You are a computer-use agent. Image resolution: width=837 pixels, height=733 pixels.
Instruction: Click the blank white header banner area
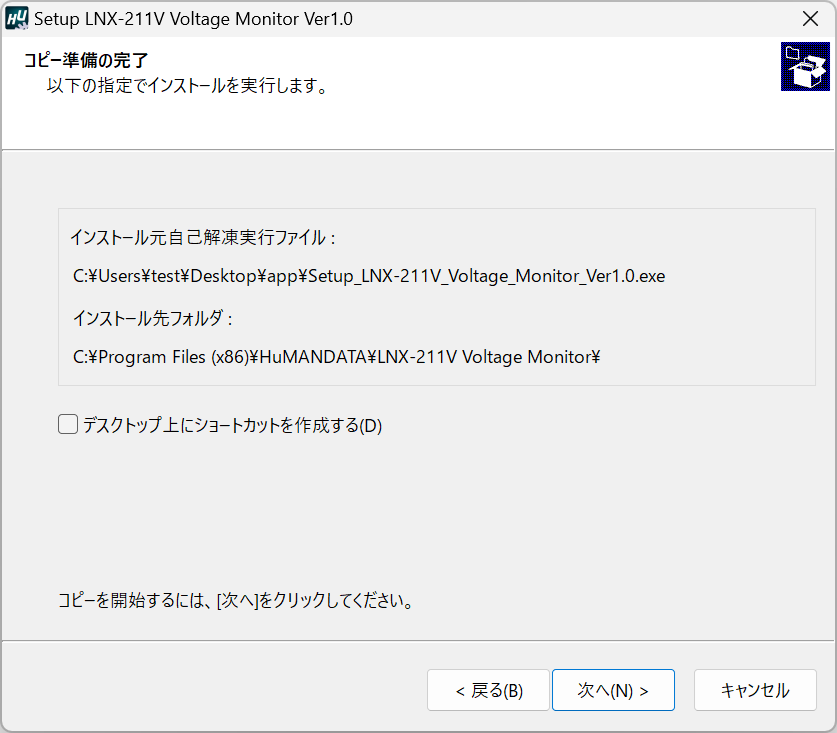[550, 110]
